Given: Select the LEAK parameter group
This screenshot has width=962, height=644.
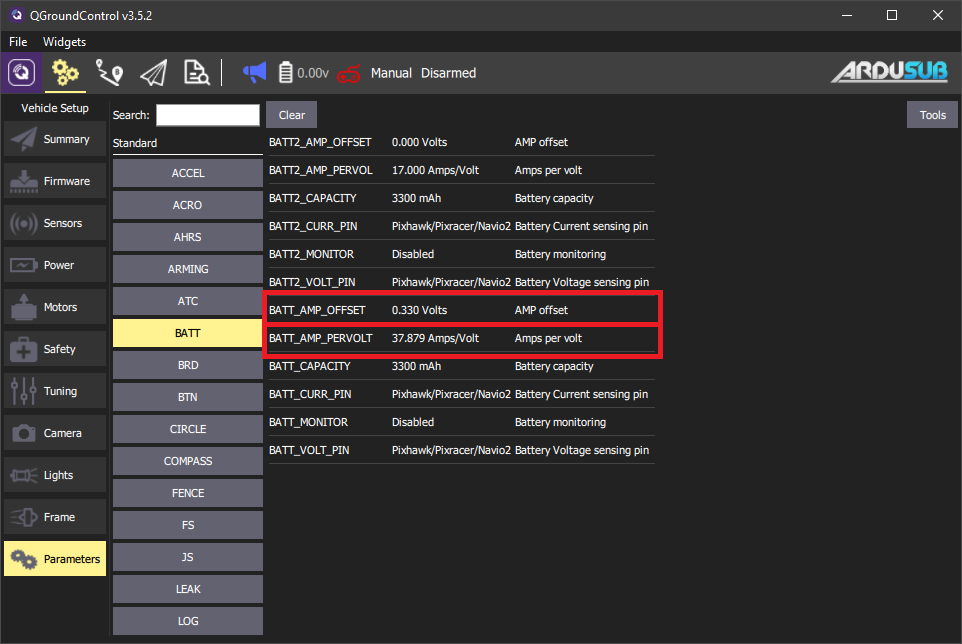Looking at the screenshot, I should coord(188,589).
